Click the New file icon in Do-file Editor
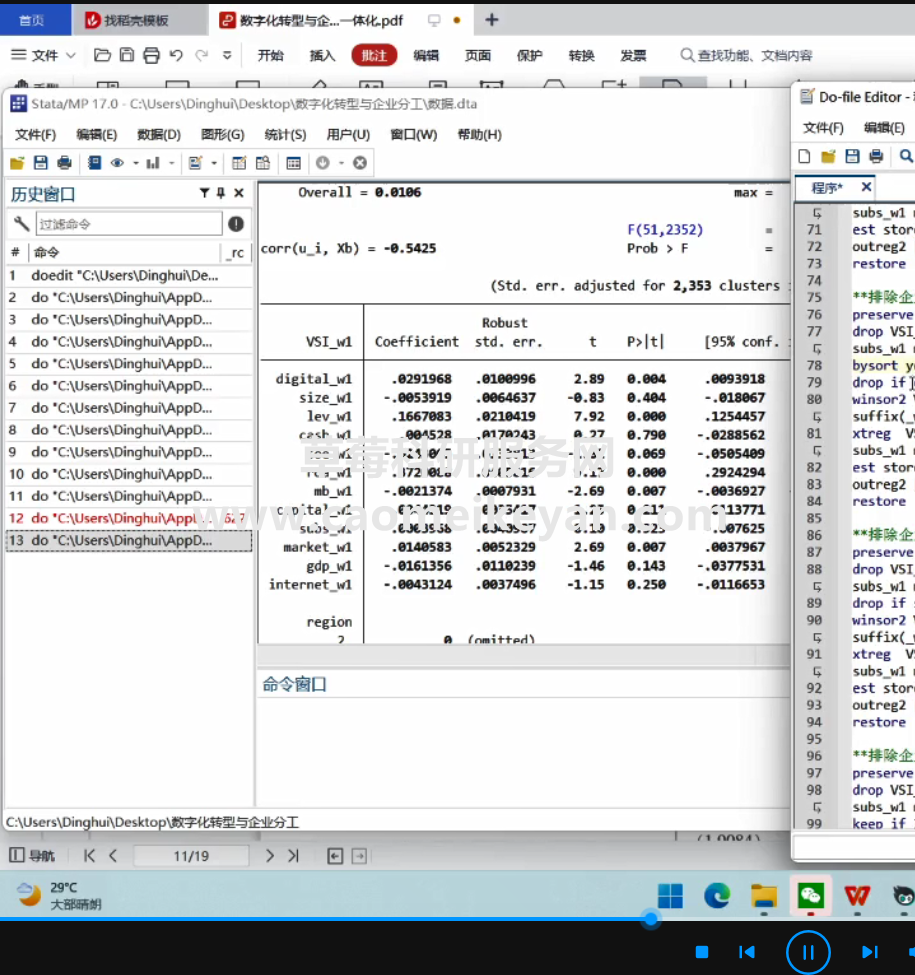Viewport: 915px width, 975px height. [804, 156]
